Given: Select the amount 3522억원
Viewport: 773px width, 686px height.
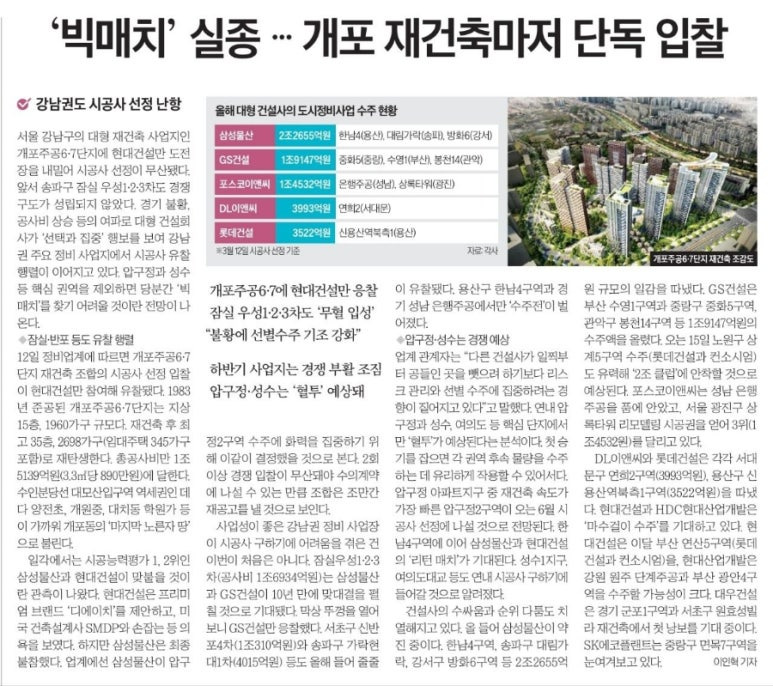Looking at the screenshot, I should (x=305, y=232).
